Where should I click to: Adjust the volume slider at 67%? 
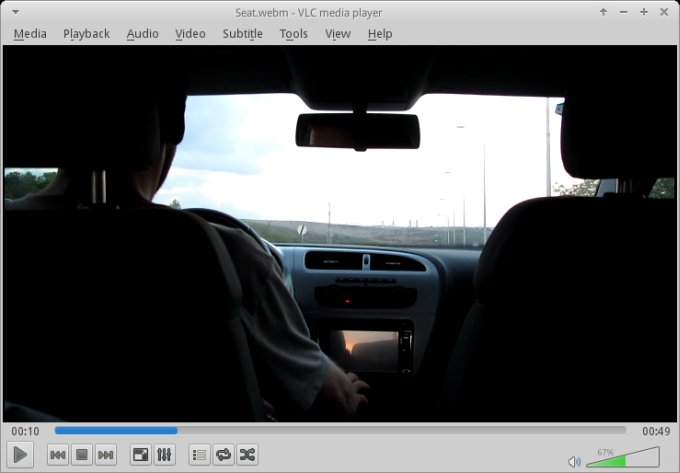click(x=623, y=457)
